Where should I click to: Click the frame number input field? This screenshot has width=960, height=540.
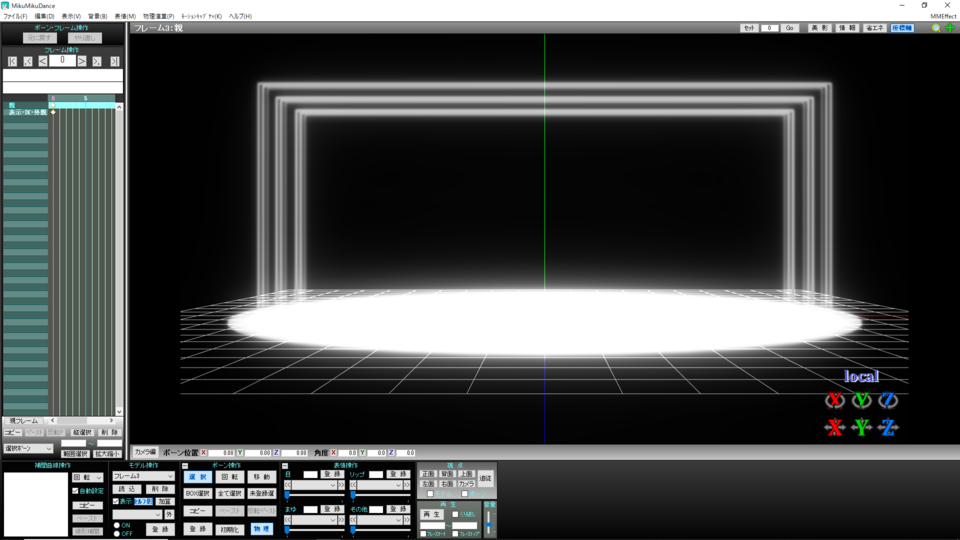pyautogui.click(x=62, y=61)
